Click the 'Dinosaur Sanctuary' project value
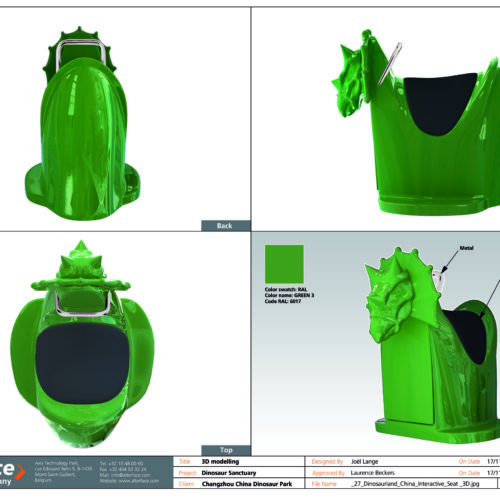 click(x=229, y=473)
